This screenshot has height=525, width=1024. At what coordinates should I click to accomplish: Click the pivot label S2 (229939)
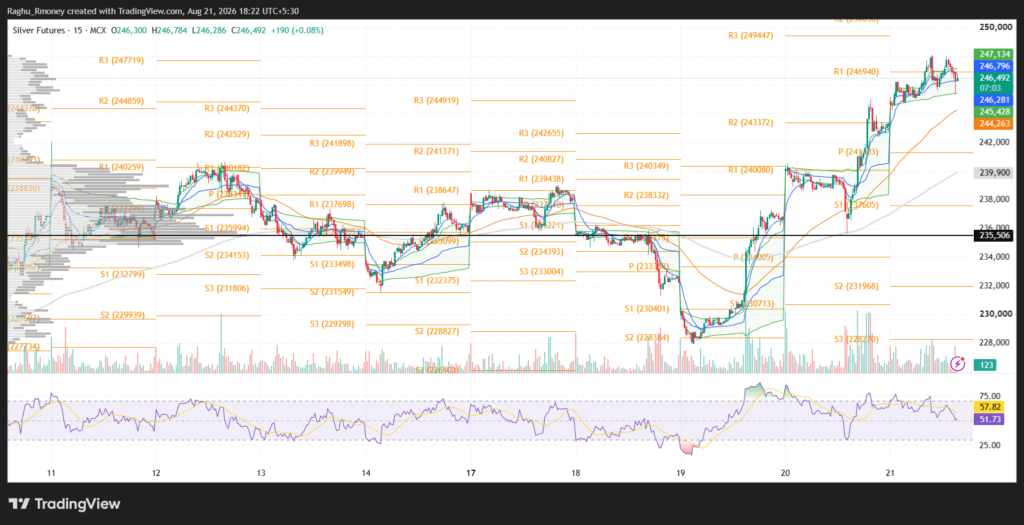tap(121, 315)
